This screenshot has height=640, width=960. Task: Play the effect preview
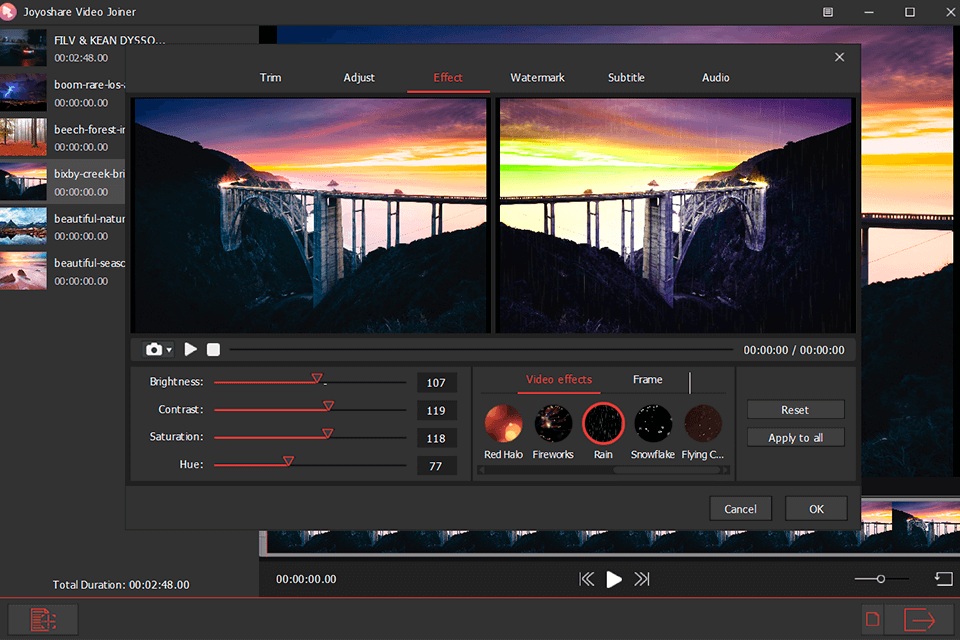[x=190, y=349]
